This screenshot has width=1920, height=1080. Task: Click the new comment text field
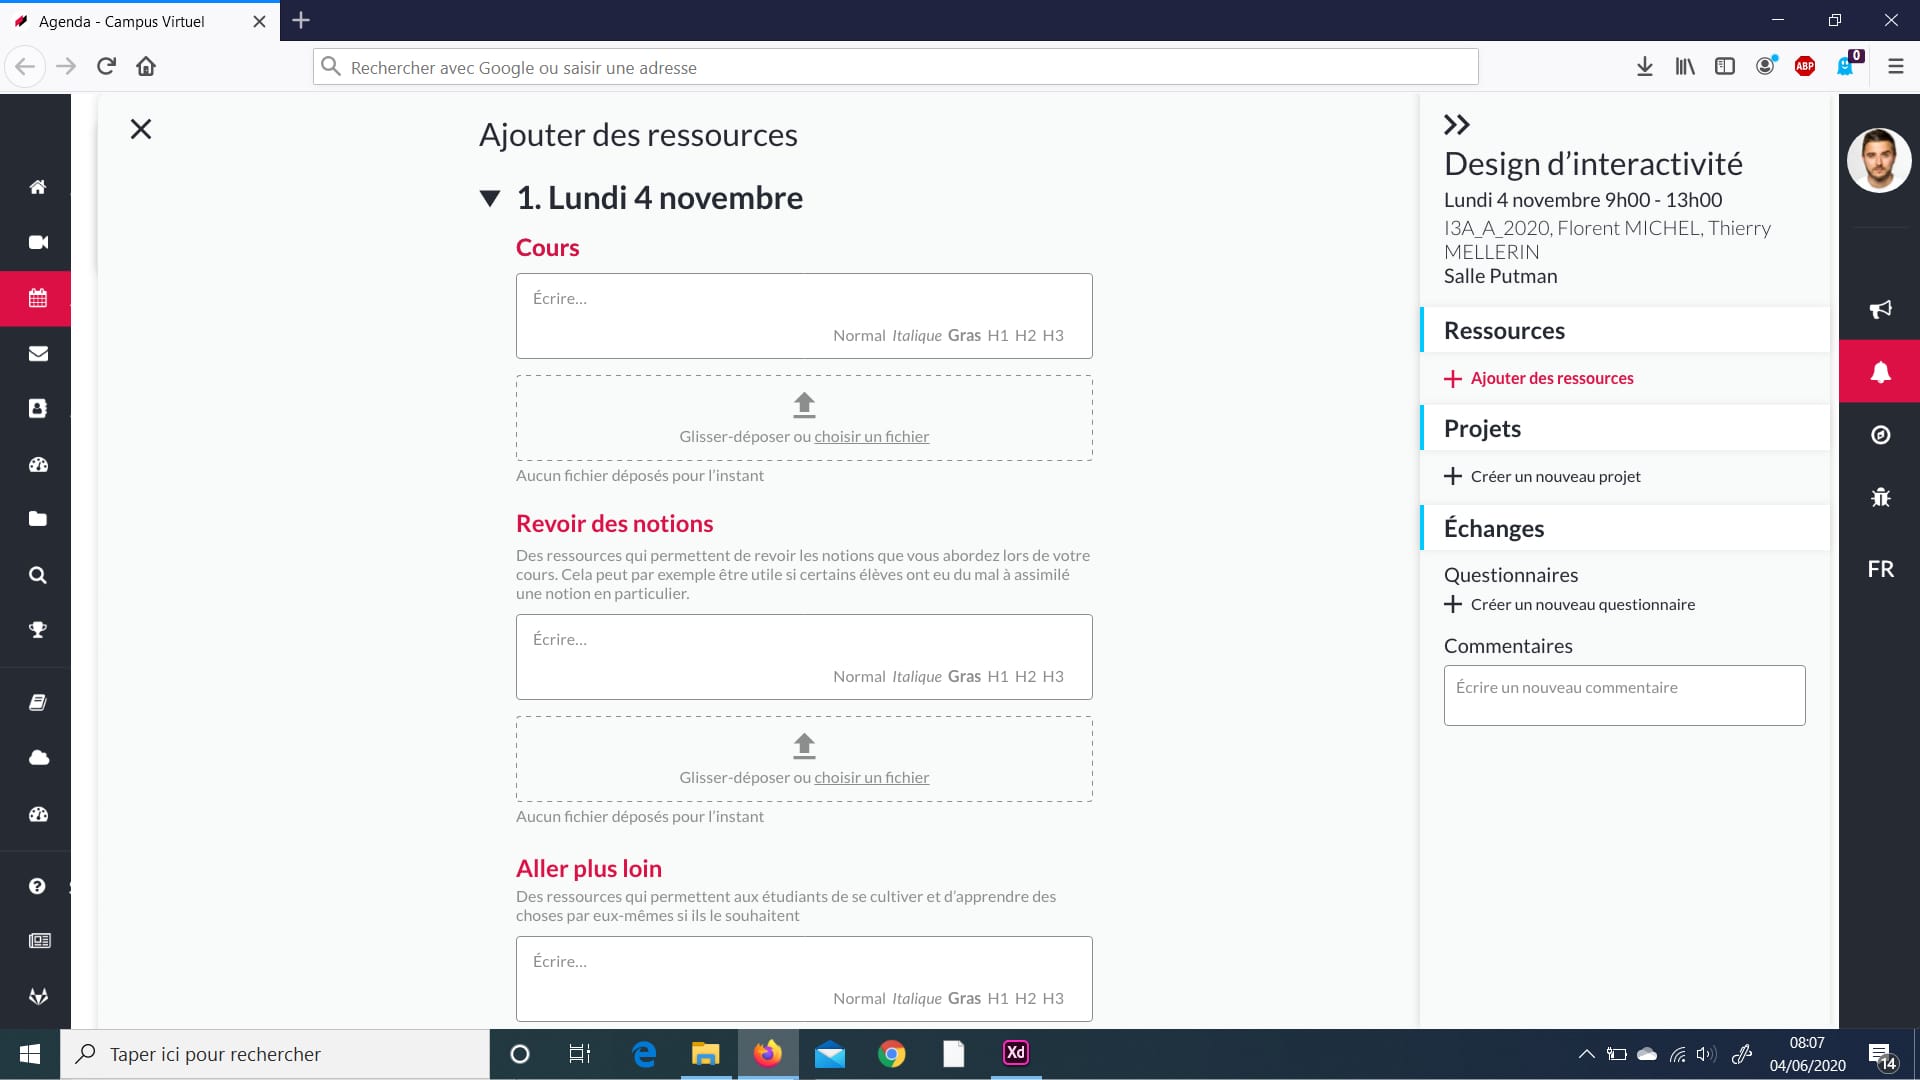click(x=1624, y=695)
